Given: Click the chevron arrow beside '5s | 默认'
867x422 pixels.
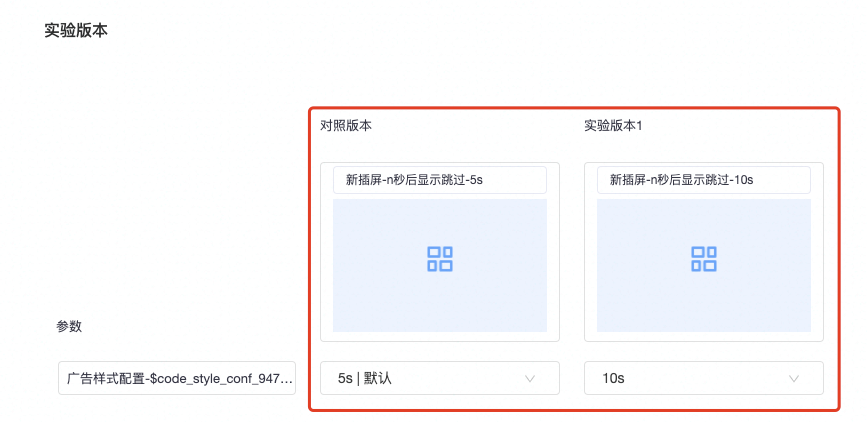Looking at the screenshot, I should [530, 379].
